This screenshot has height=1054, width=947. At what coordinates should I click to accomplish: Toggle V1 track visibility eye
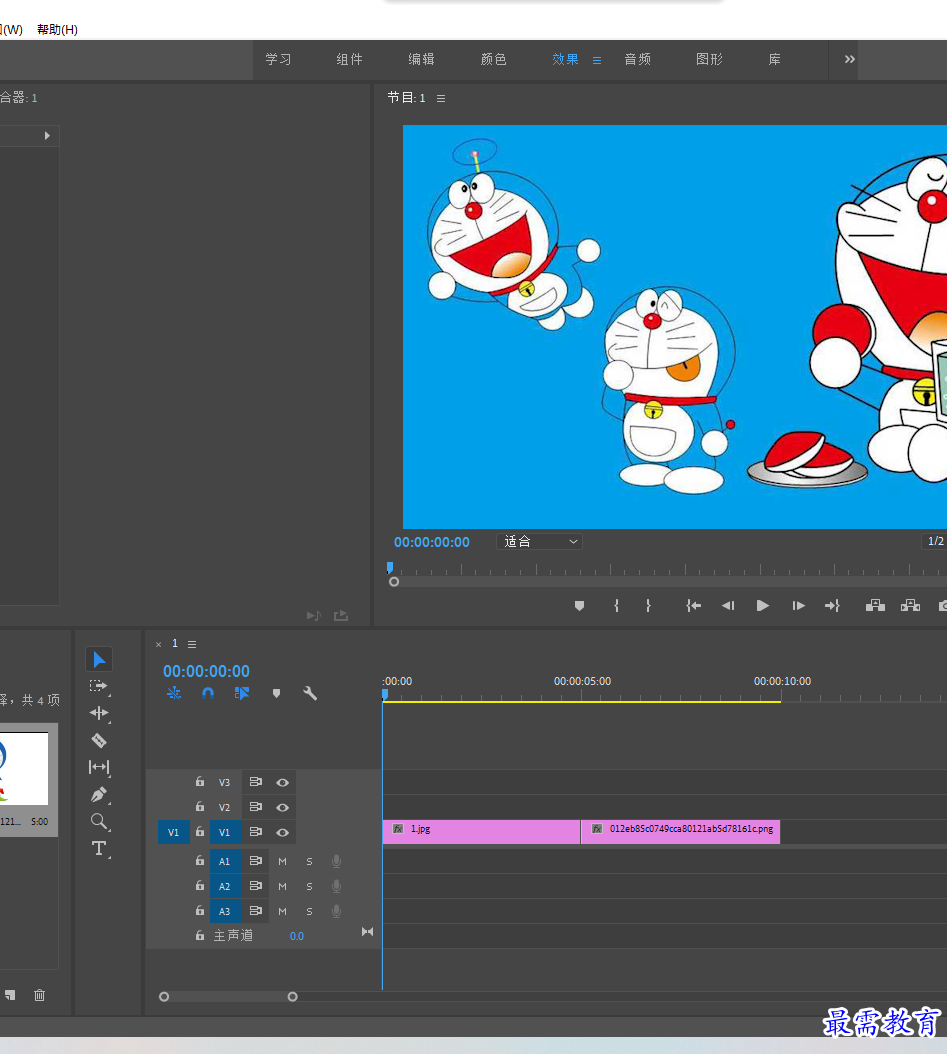tap(282, 832)
